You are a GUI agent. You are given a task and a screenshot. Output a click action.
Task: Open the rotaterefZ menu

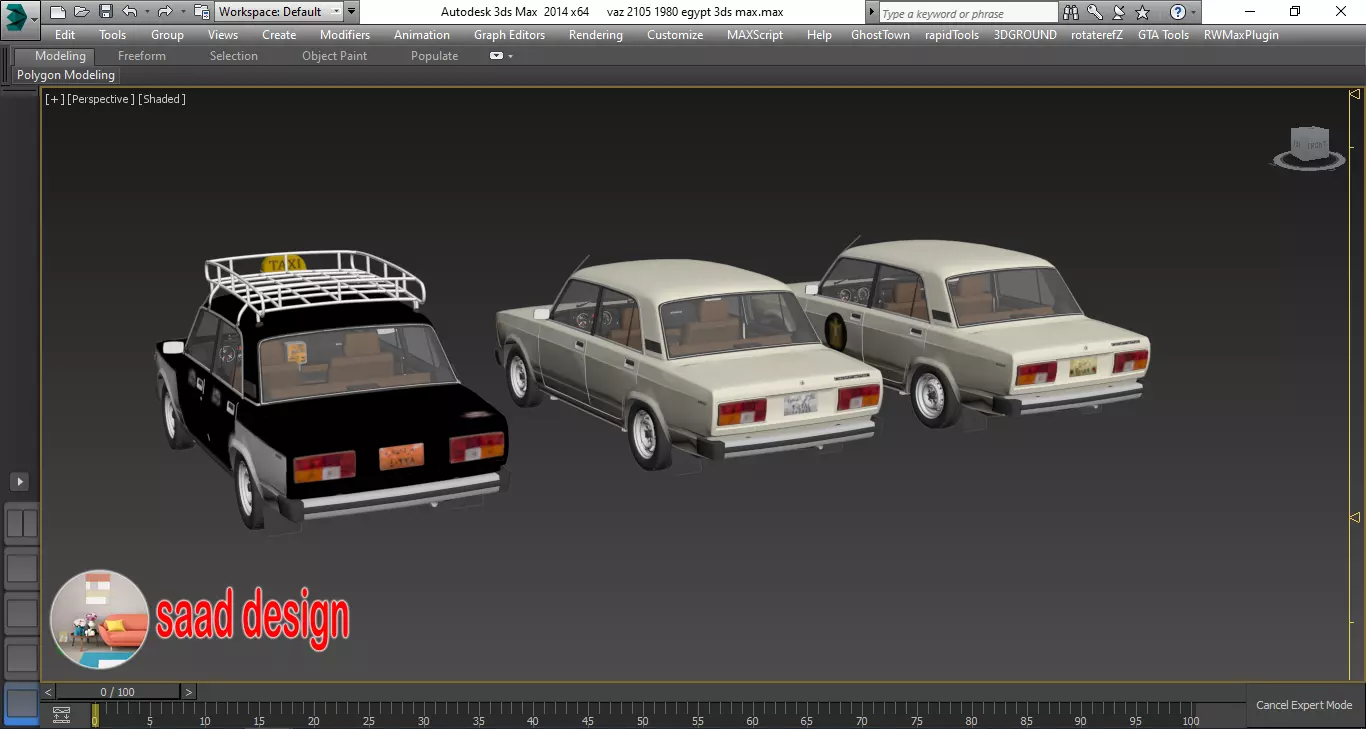click(1097, 34)
